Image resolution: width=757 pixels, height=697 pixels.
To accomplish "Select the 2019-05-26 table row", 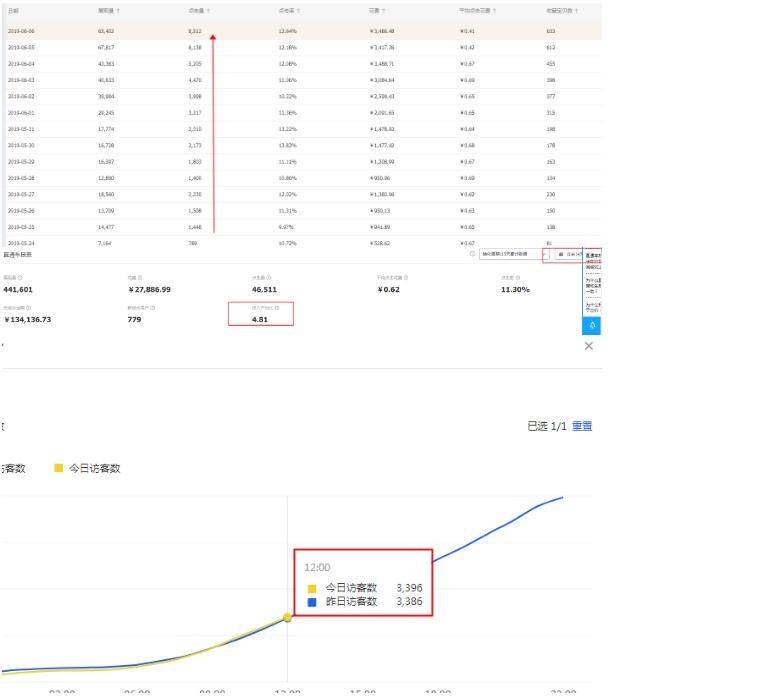I will pos(302,210).
